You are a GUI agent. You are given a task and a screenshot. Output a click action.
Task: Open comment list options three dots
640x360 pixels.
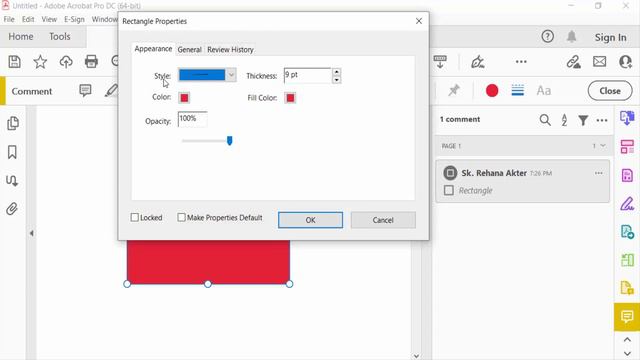point(602,120)
